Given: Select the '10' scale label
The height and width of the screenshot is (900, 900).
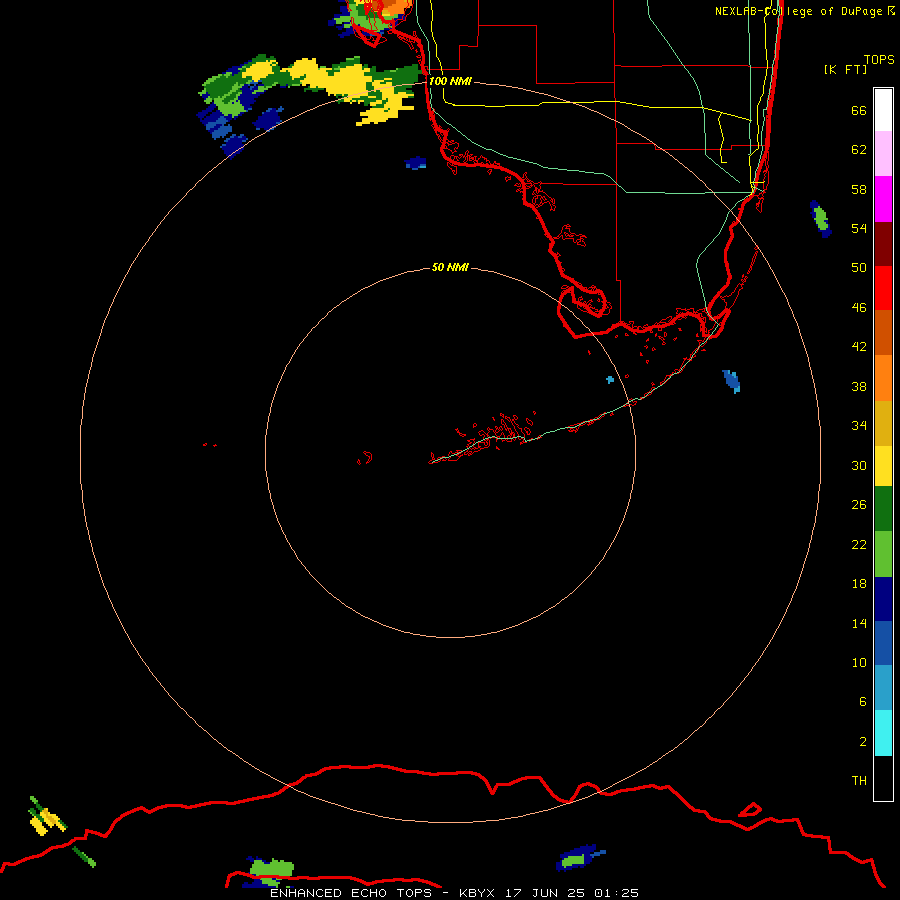Looking at the screenshot, I should [x=859, y=662].
